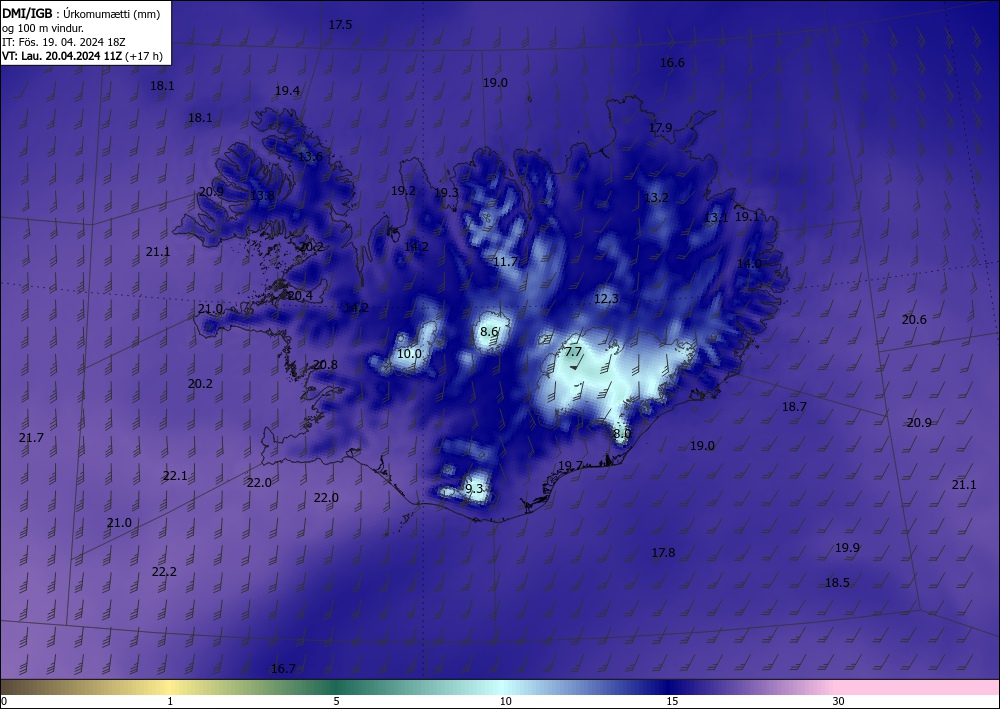The width and height of the screenshot is (1000, 709).
Task: Click the color scale tick label 1
Action: (x=170, y=701)
